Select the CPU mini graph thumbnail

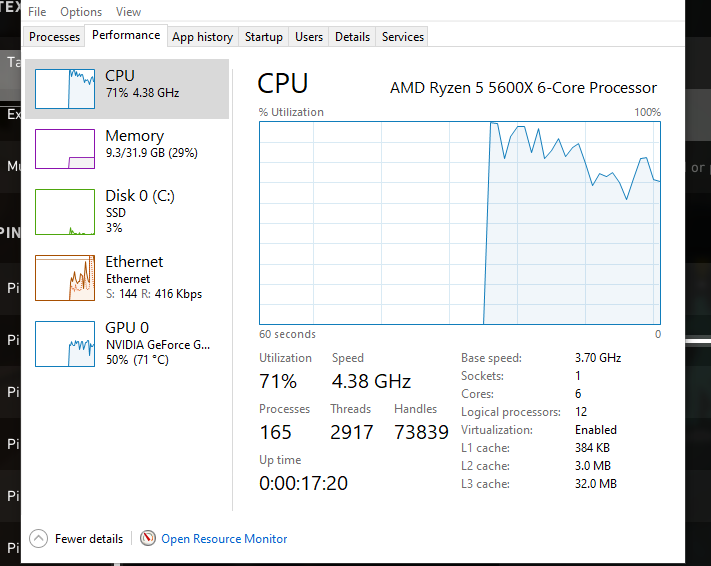tap(64, 88)
